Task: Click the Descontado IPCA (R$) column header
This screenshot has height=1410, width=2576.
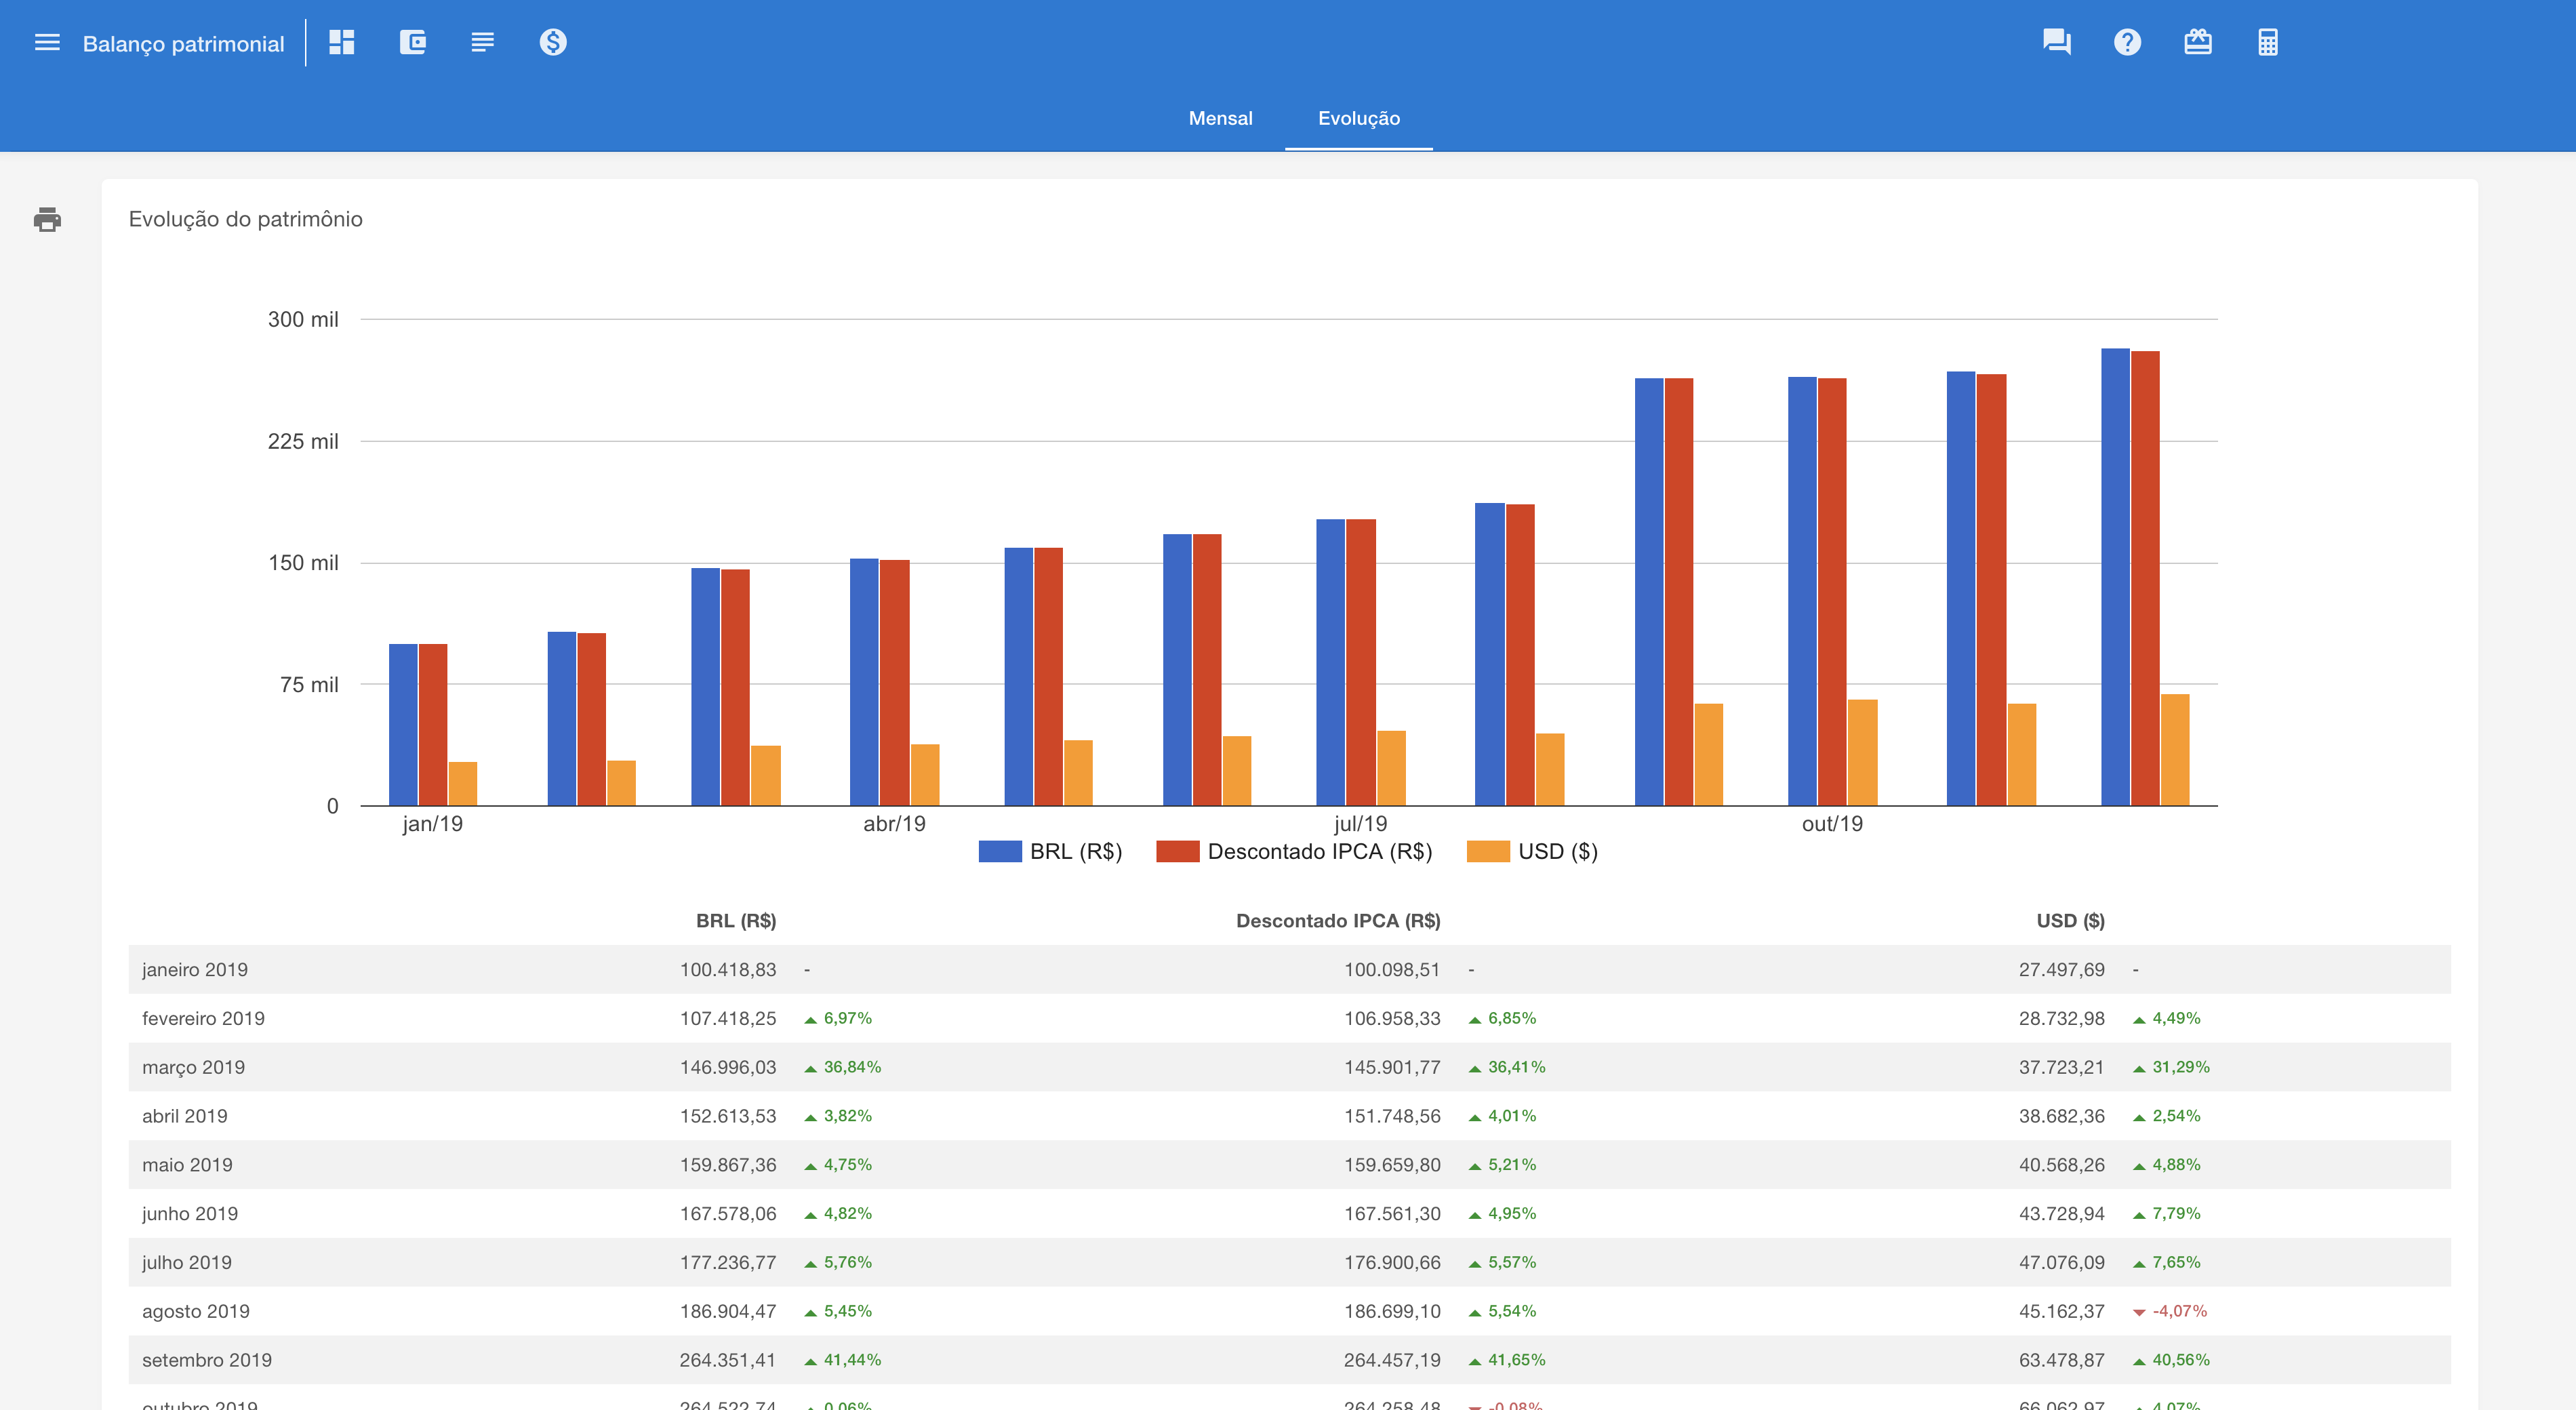Action: pyautogui.click(x=1337, y=920)
